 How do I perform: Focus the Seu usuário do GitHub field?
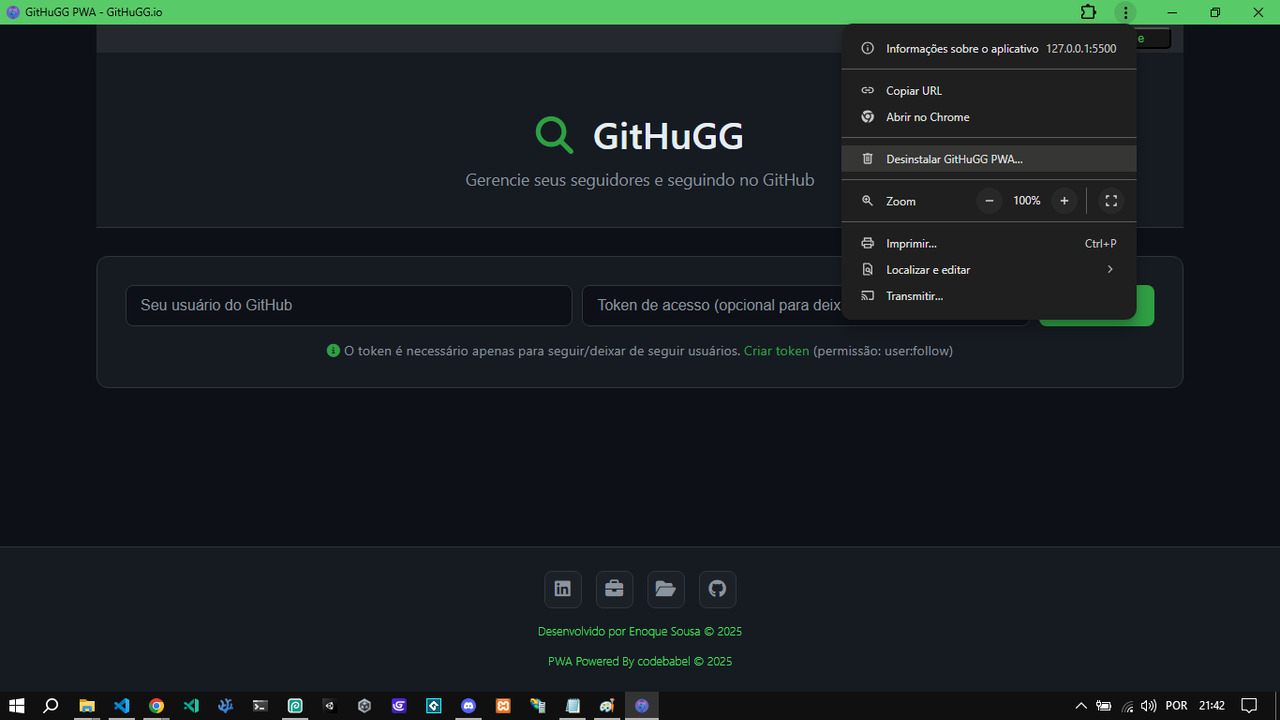click(349, 305)
